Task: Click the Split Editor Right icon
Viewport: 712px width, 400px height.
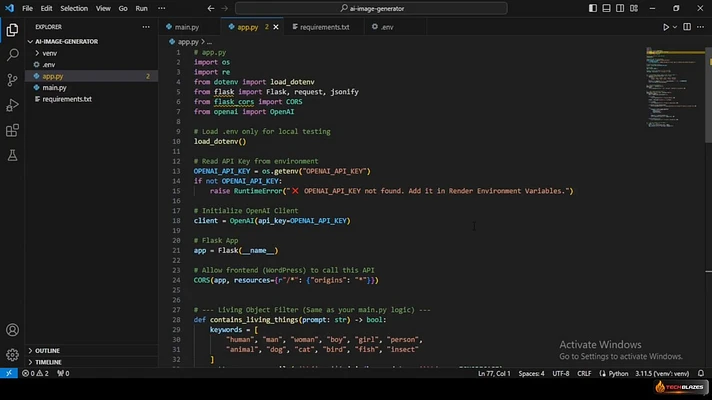Action: coord(687,27)
